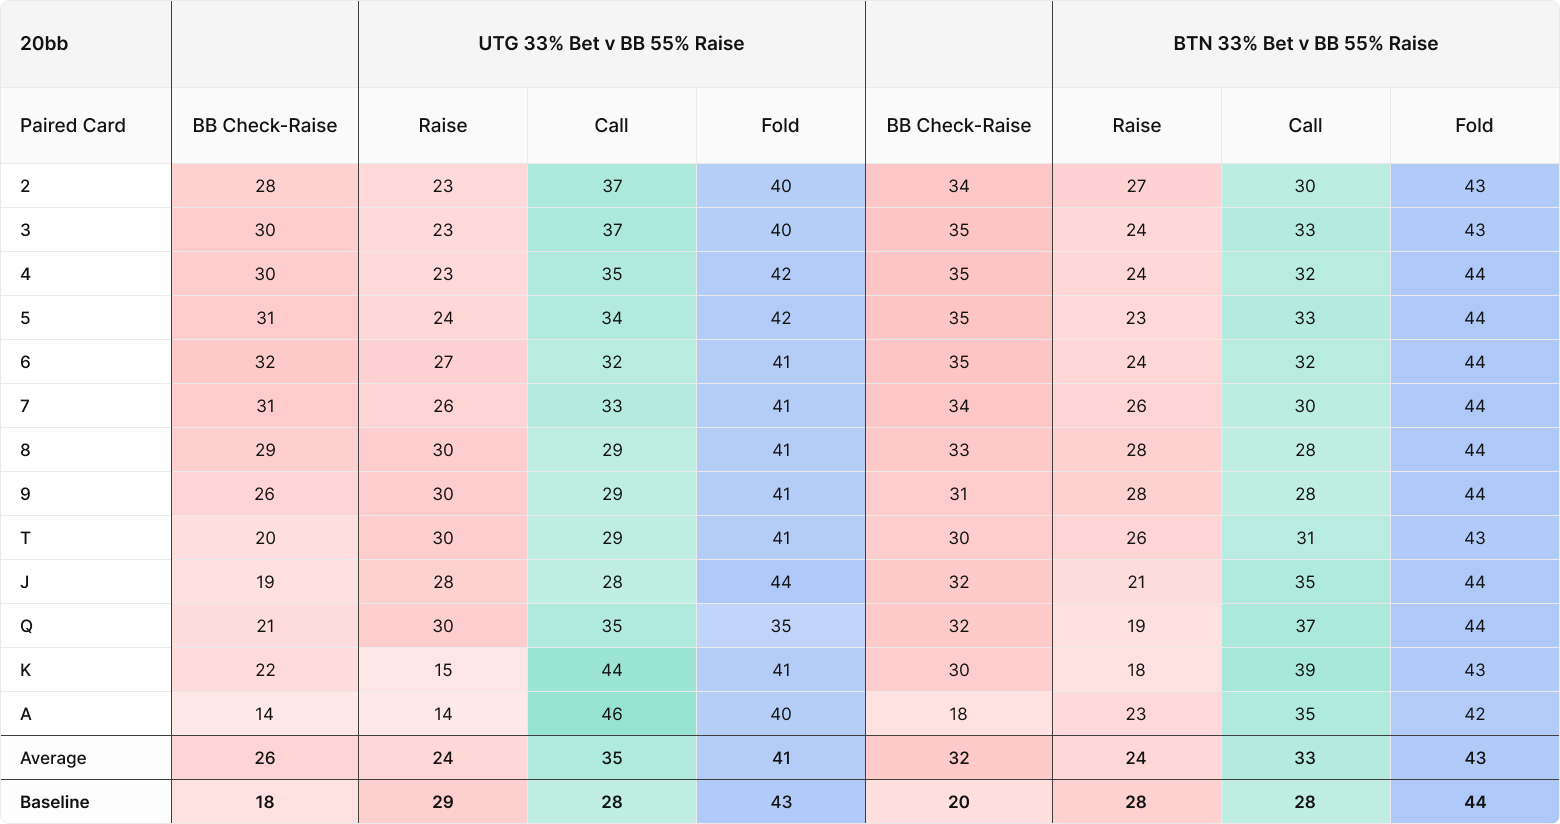Click Average BTN BB Check-Raise value 32
The height and width of the screenshot is (824, 1560).
pyautogui.click(x=959, y=758)
